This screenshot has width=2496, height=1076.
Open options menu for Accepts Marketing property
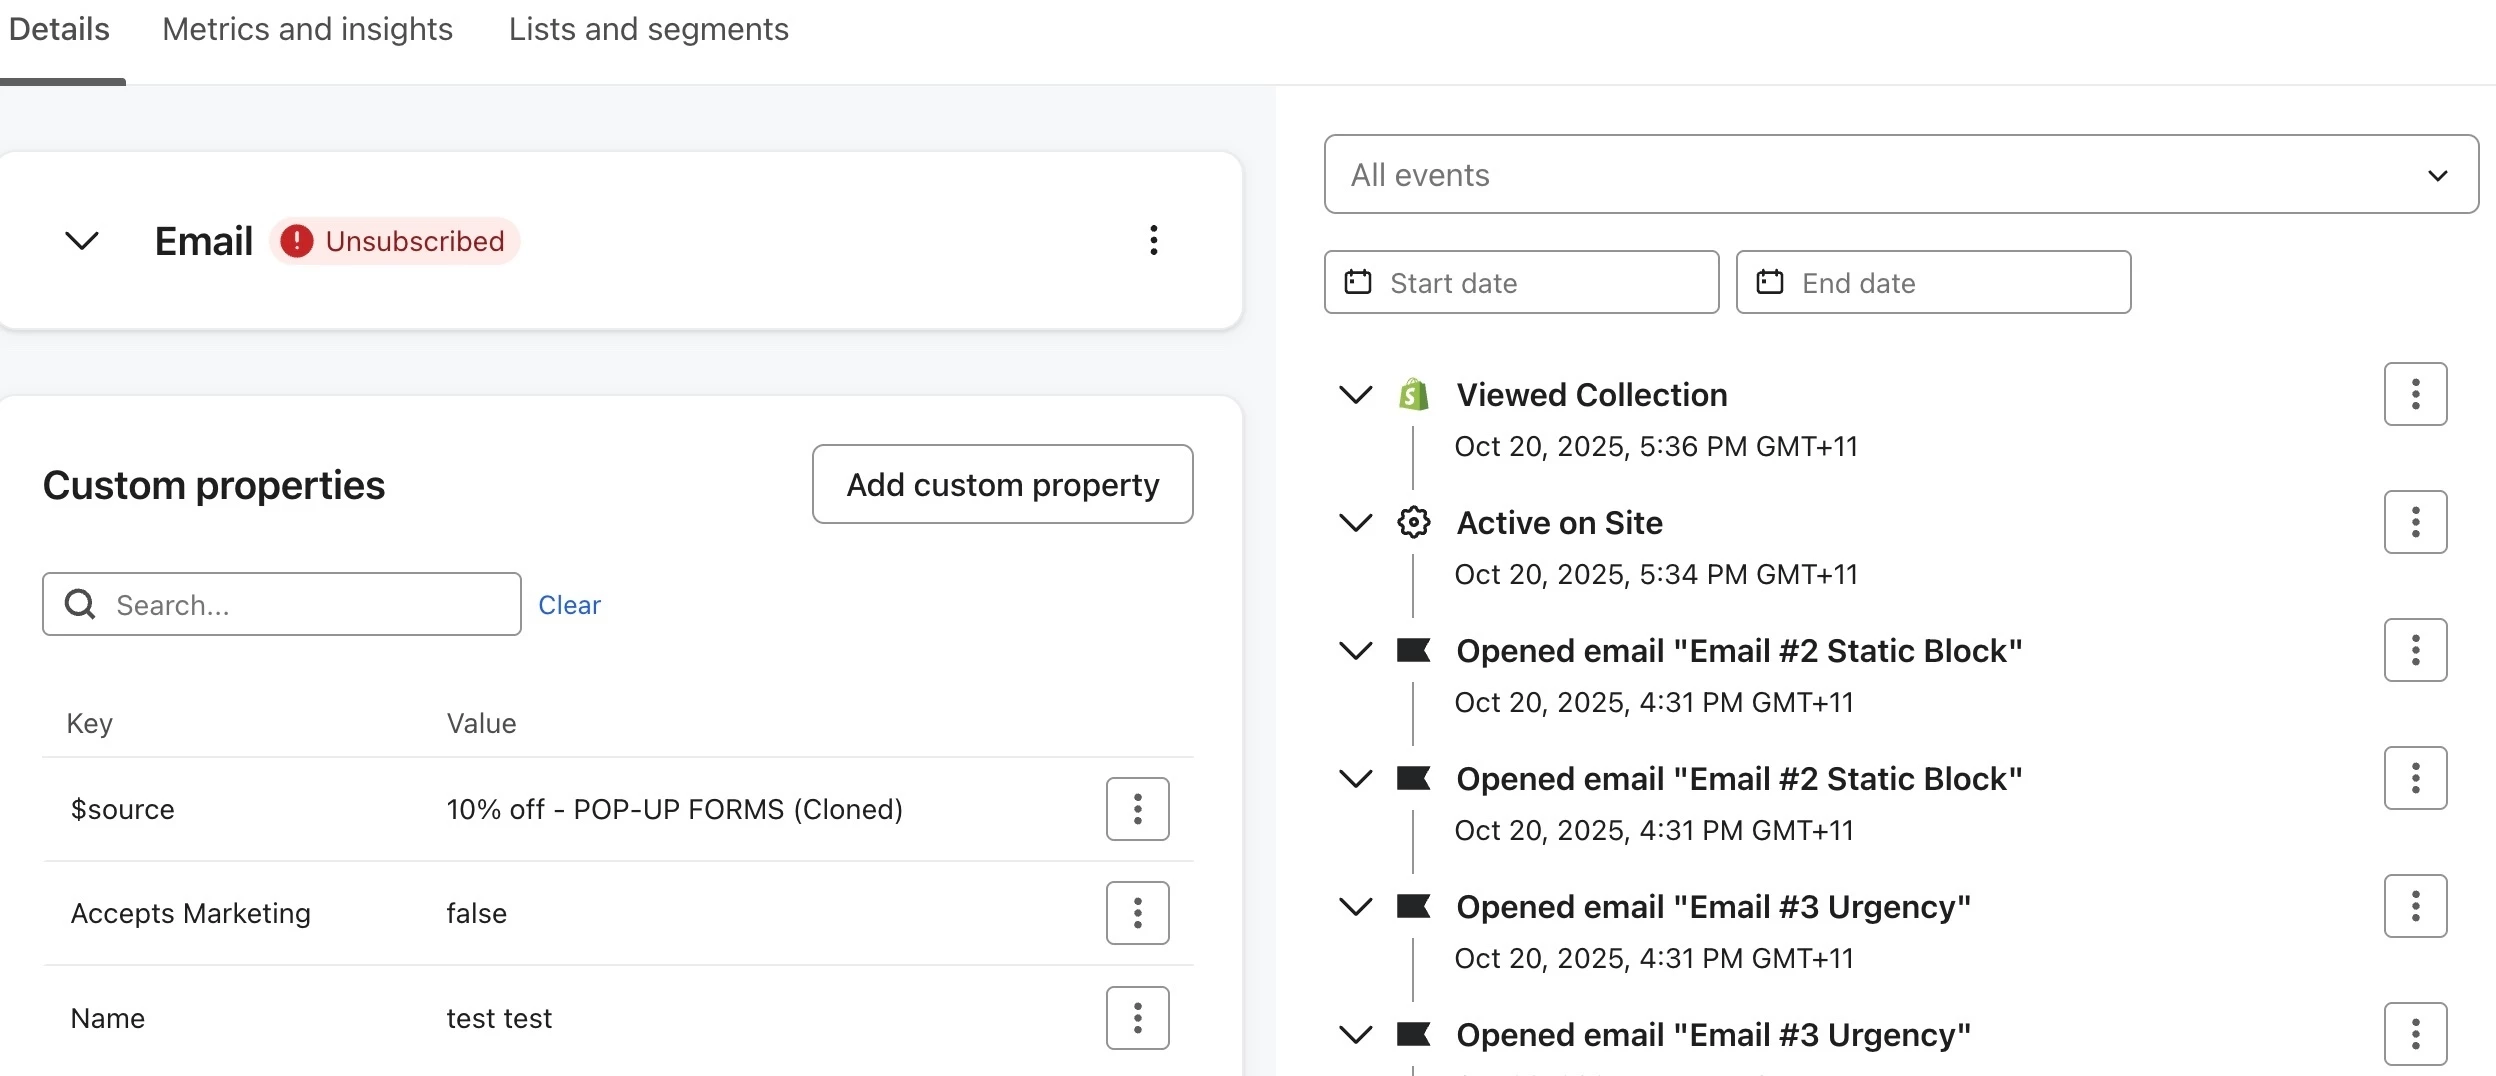click(x=1137, y=913)
